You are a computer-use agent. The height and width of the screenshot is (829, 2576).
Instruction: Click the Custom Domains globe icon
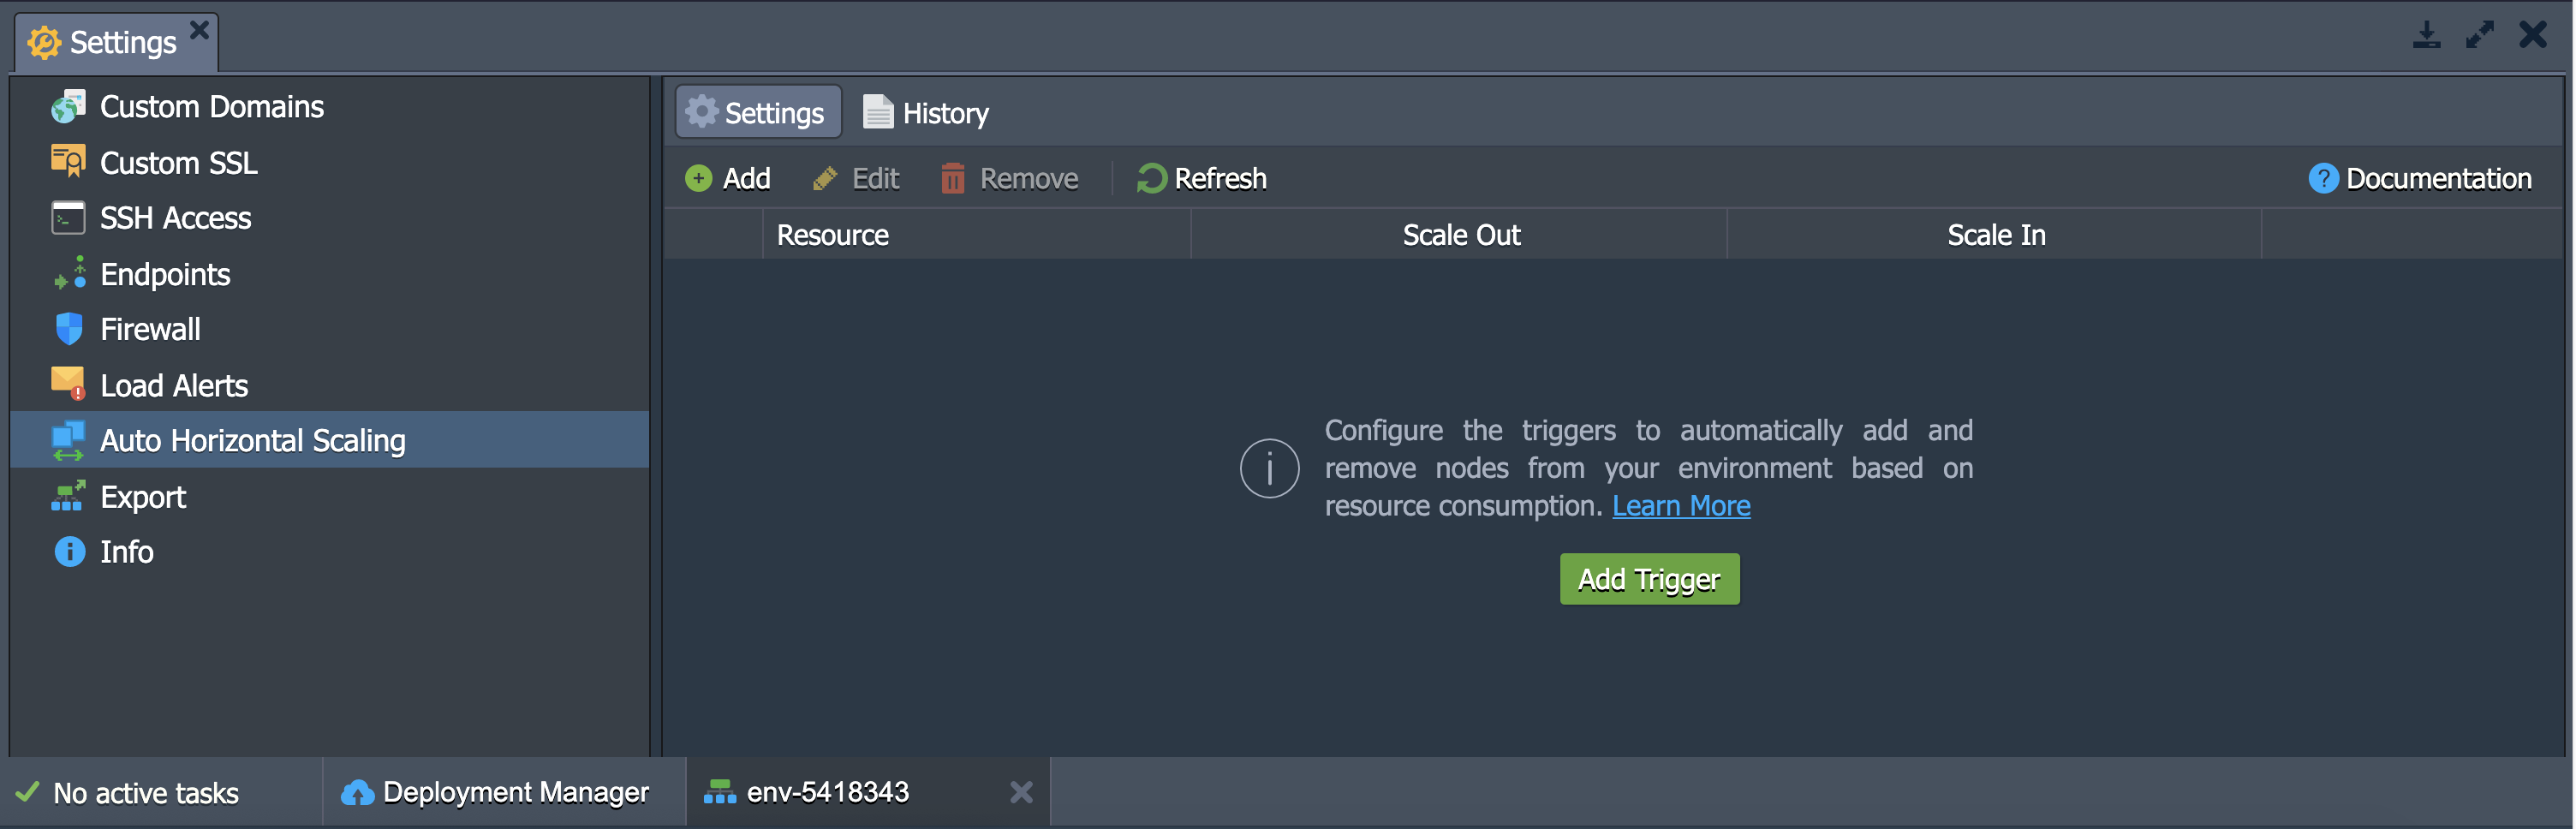pos(68,106)
